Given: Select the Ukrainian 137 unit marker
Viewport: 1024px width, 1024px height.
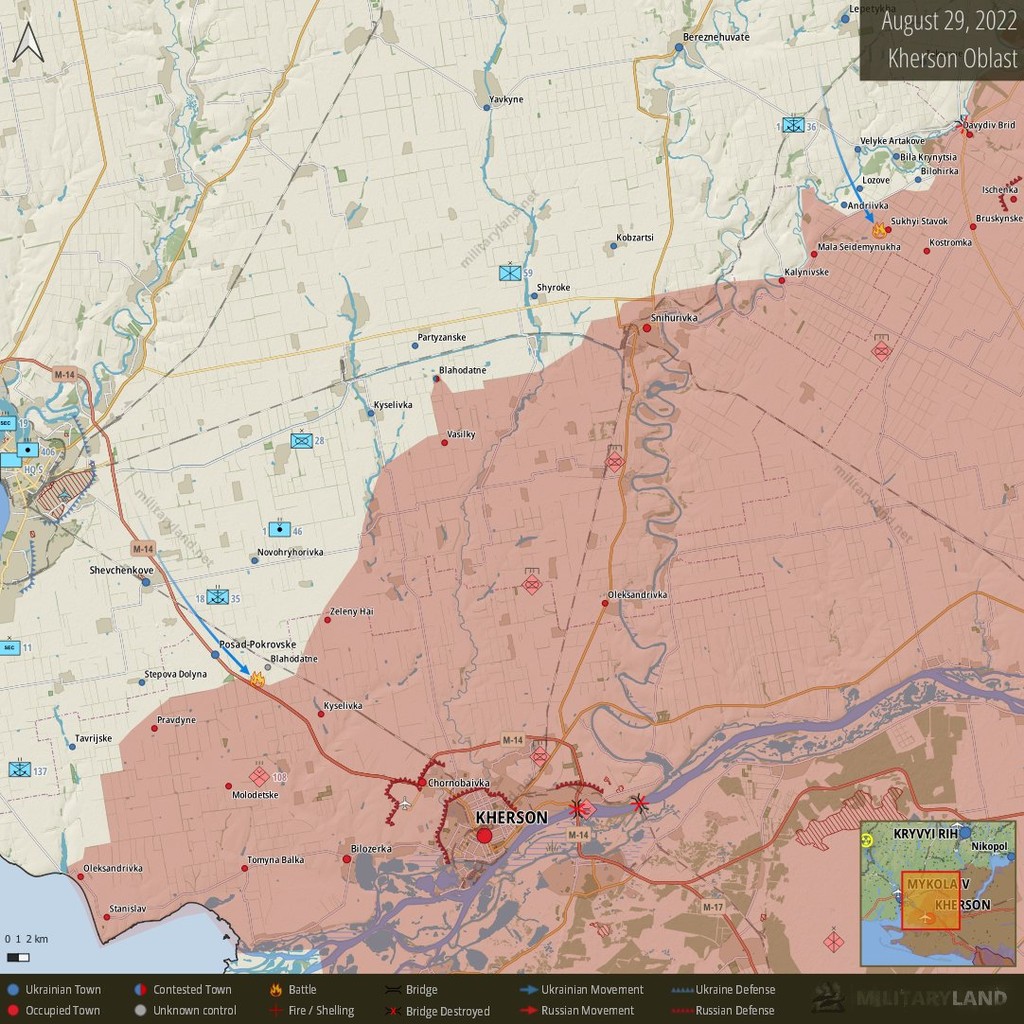Looking at the screenshot, I should (x=20, y=769).
